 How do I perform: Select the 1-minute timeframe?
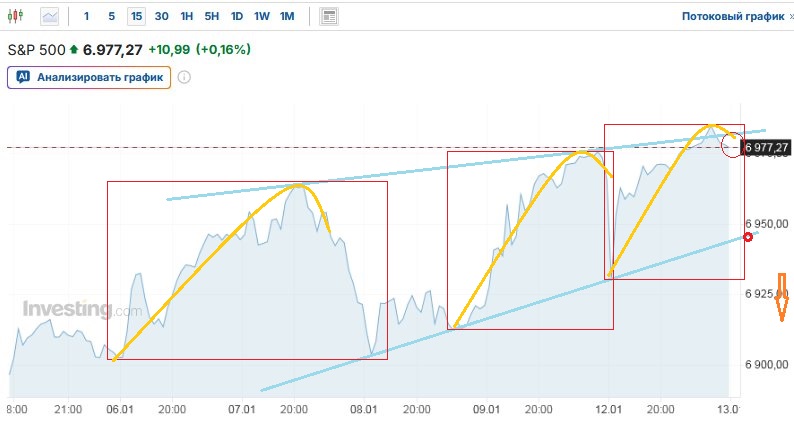(x=86, y=17)
